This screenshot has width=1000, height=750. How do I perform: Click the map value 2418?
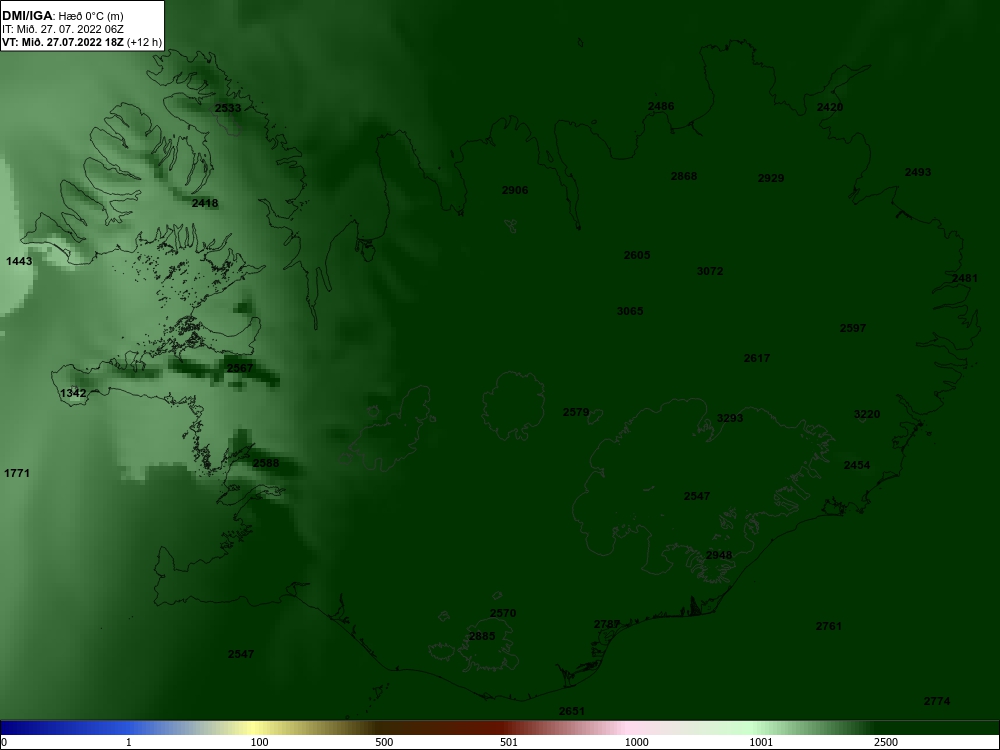tap(205, 203)
